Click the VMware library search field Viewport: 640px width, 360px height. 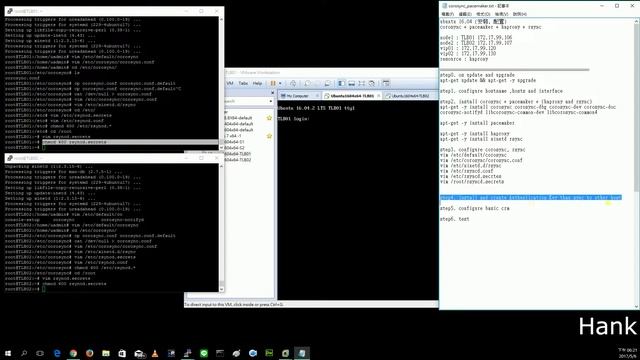246,101
